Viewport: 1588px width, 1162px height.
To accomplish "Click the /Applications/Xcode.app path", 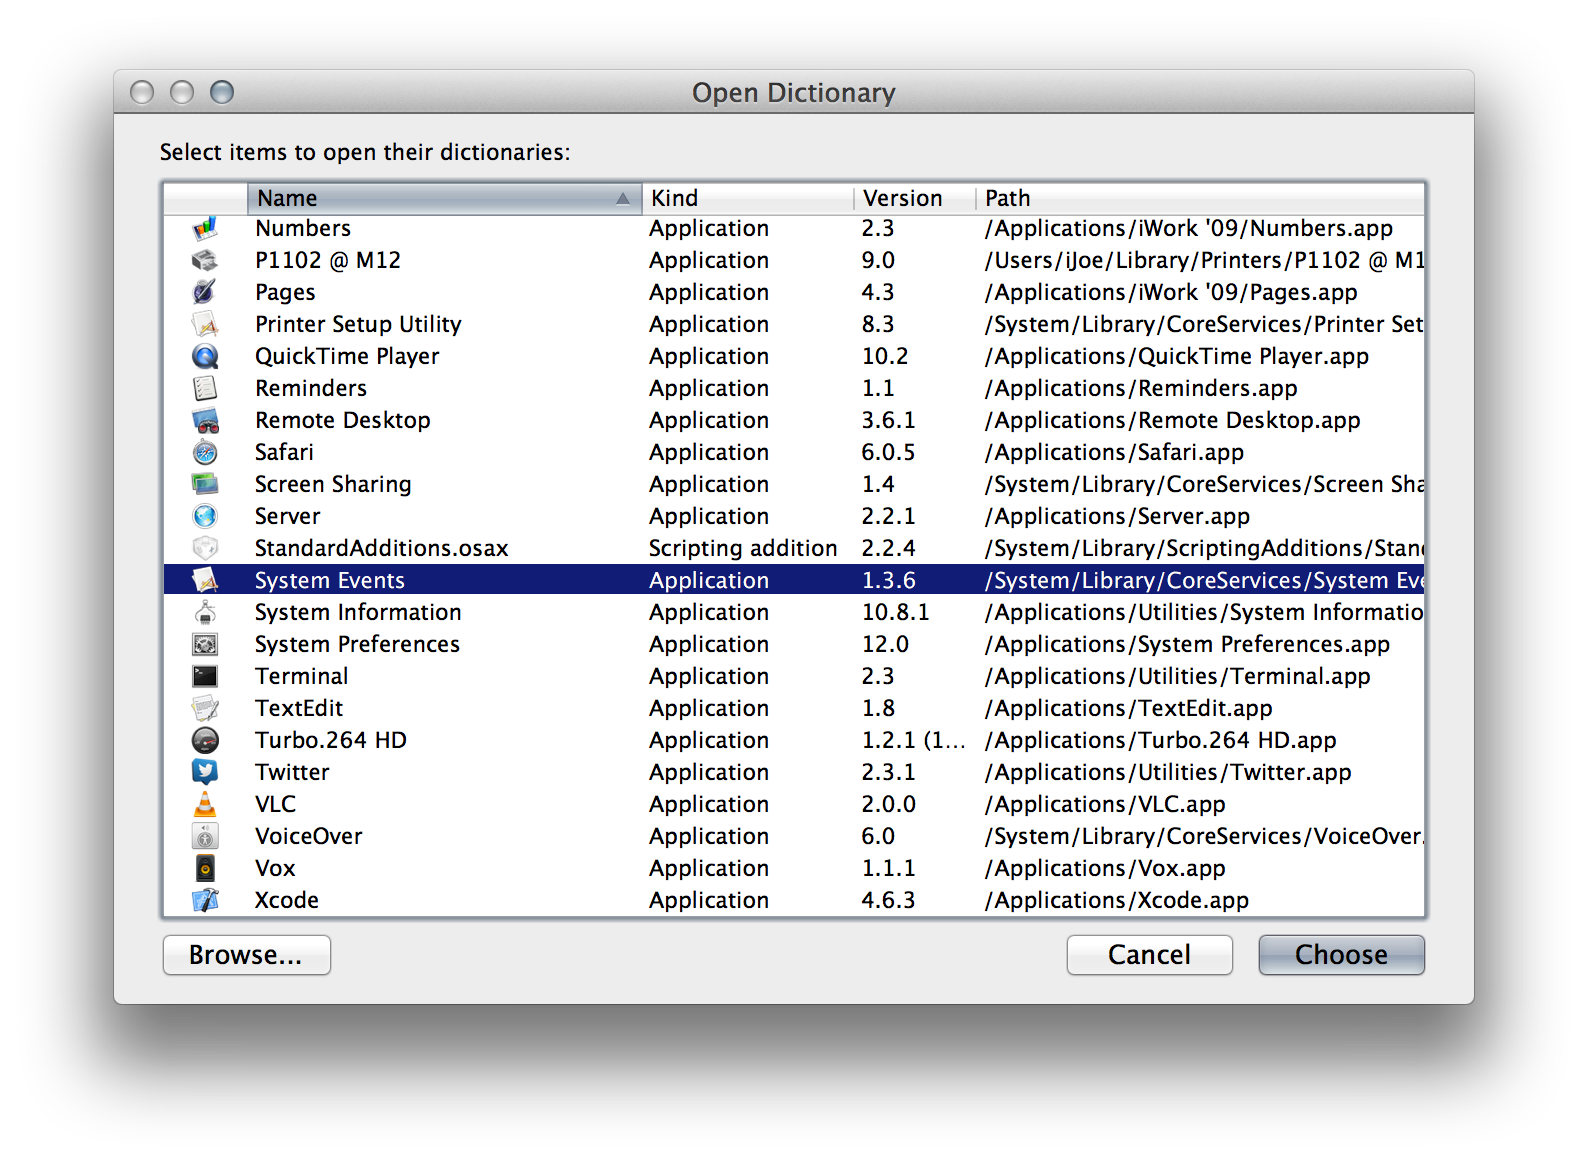I will pyautogui.click(x=1117, y=900).
